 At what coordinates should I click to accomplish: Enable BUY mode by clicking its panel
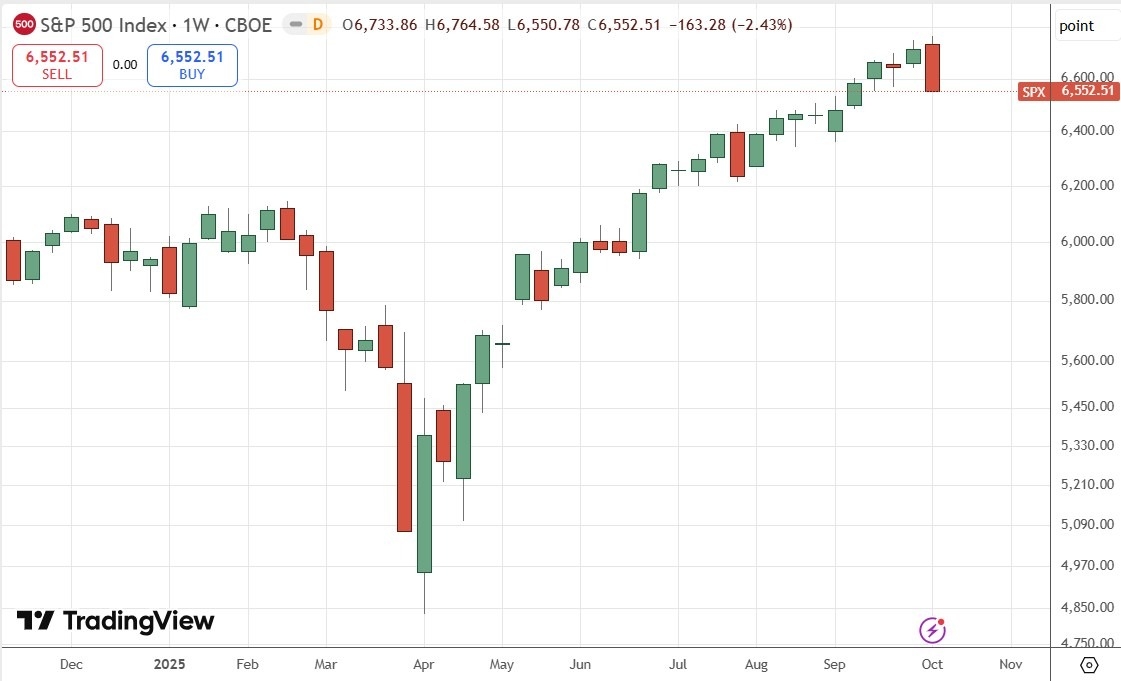tap(192, 64)
